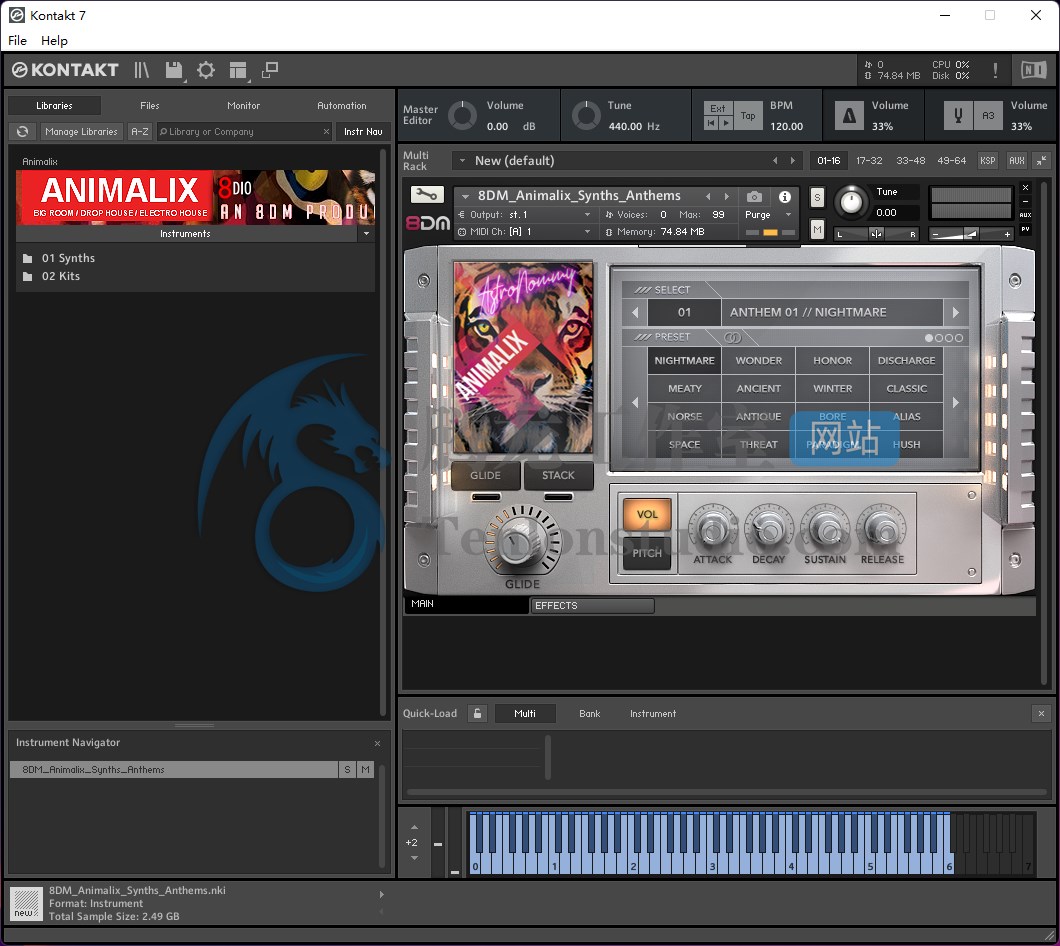Toggle the PV button in instrument header
Viewport: 1060px width, 946px height.
1026,229
